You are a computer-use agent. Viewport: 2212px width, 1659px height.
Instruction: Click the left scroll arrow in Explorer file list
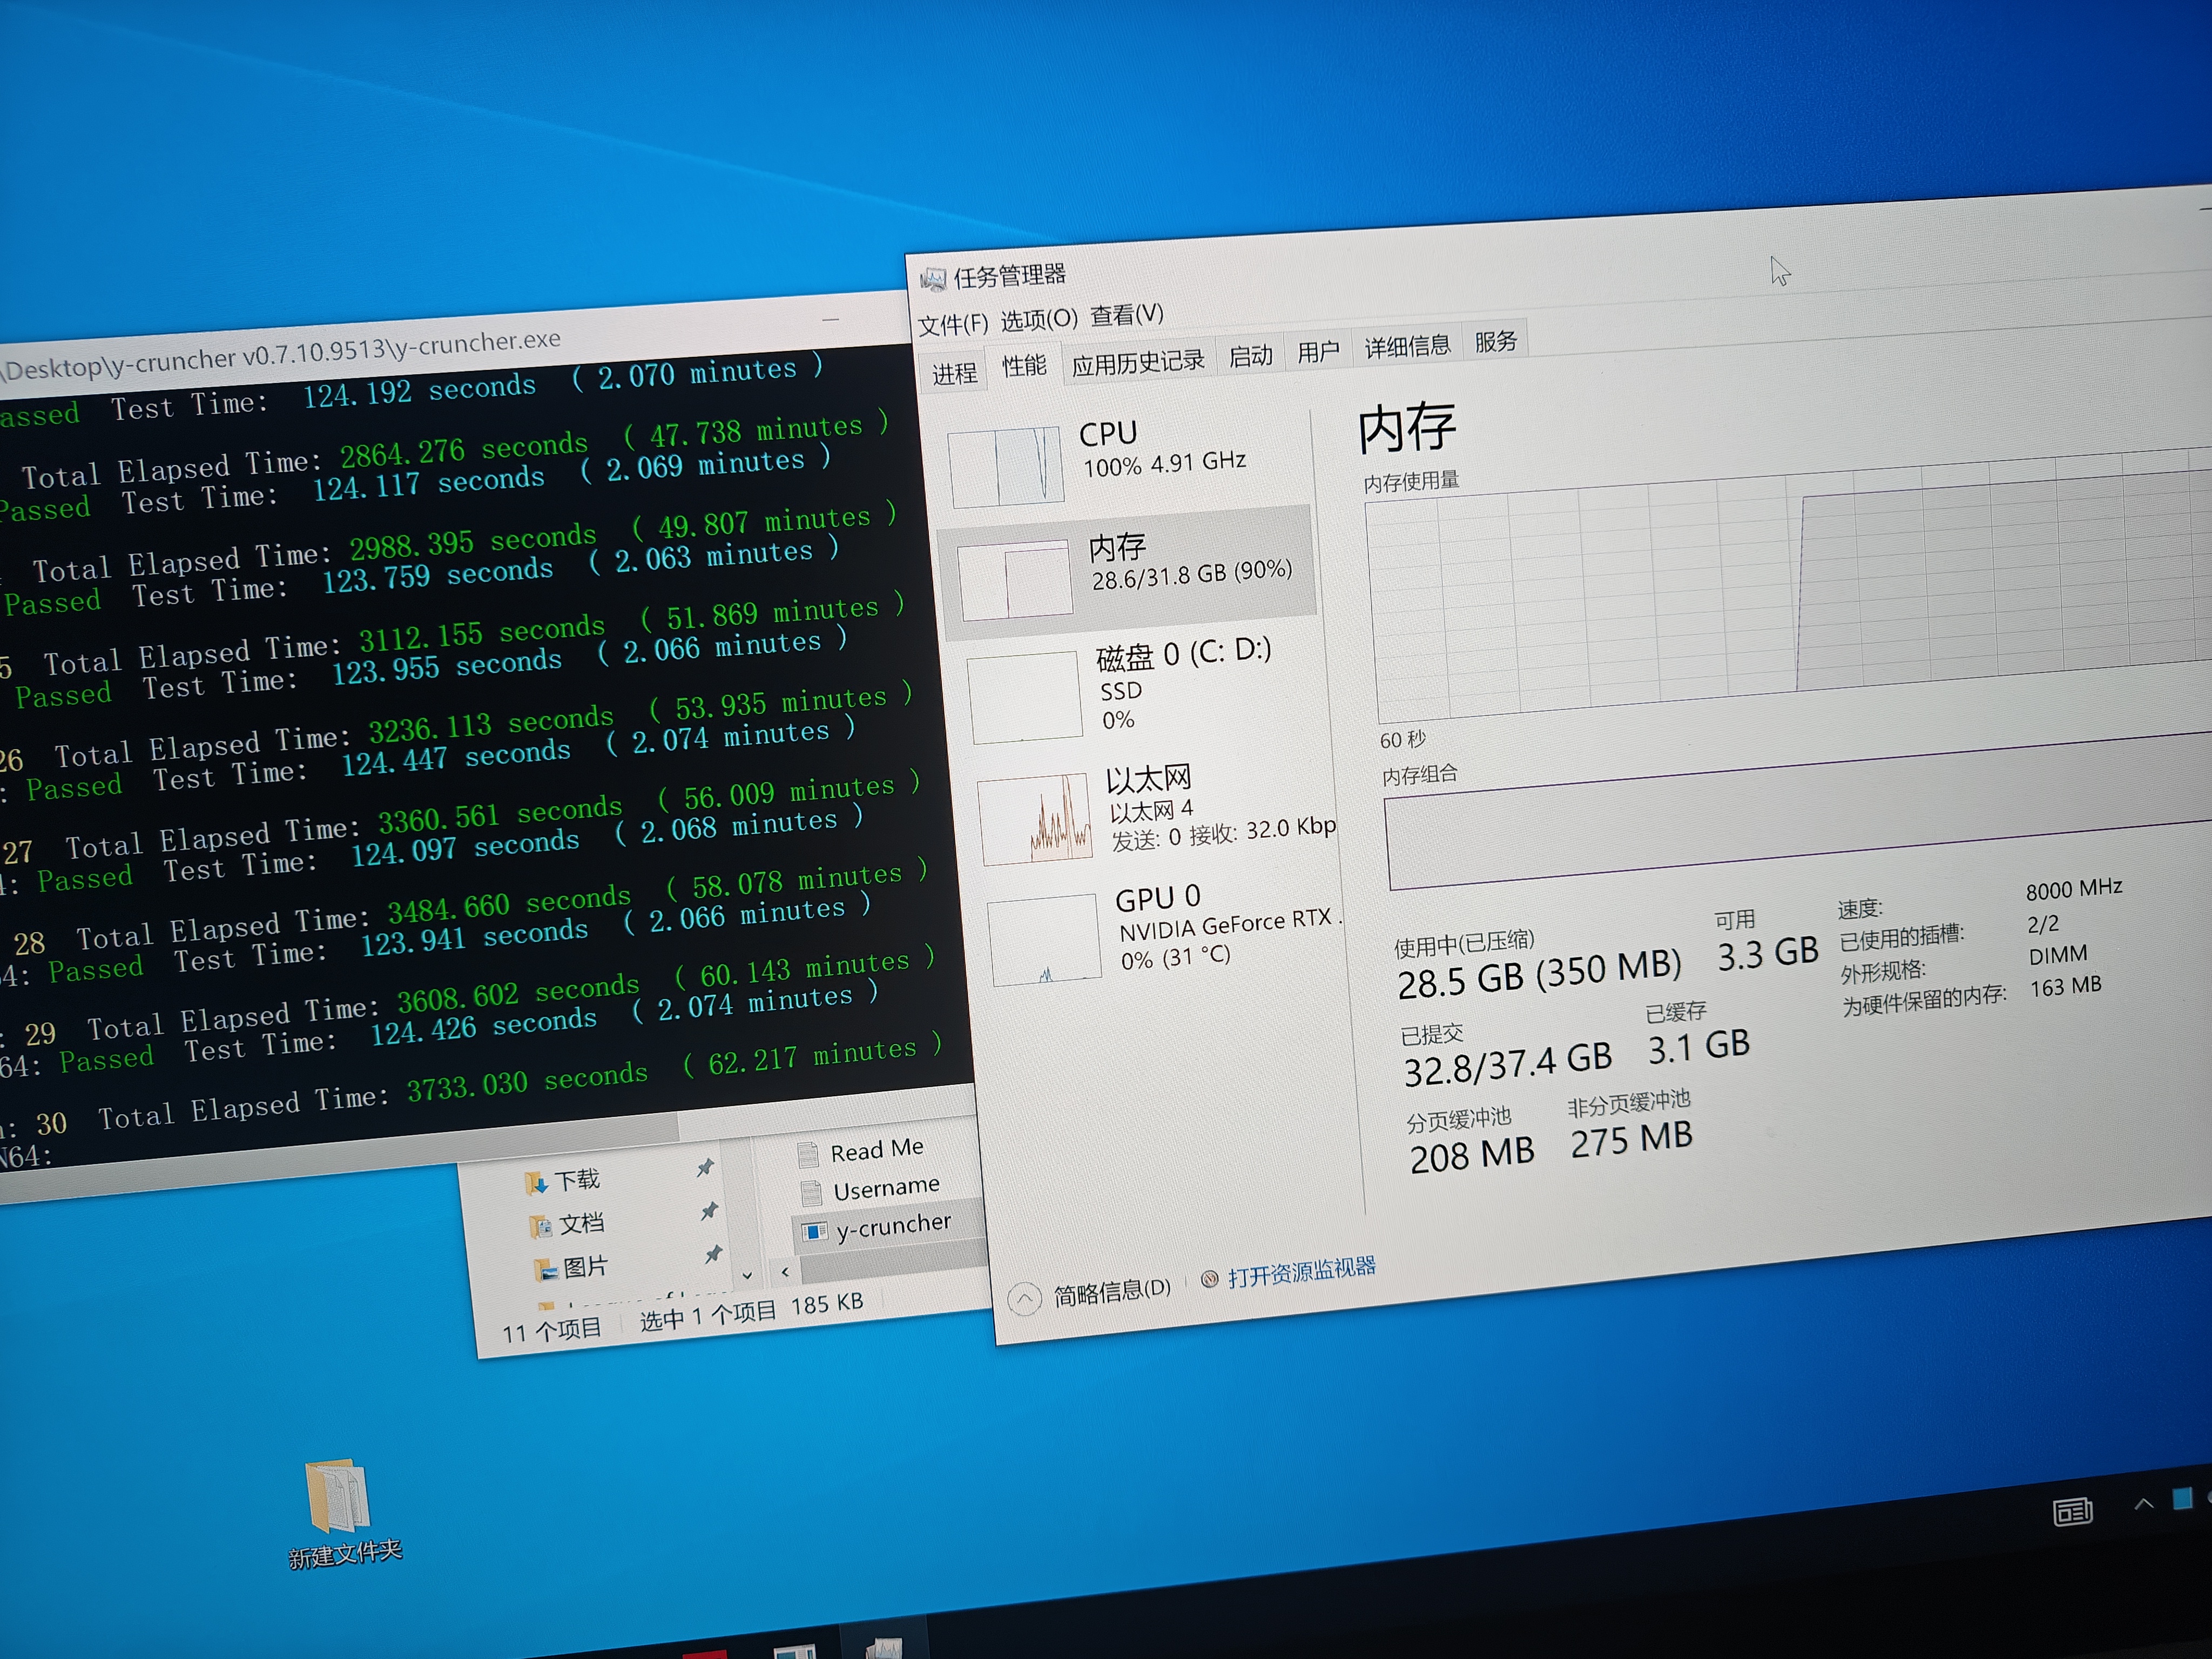tap(785, 1272)
